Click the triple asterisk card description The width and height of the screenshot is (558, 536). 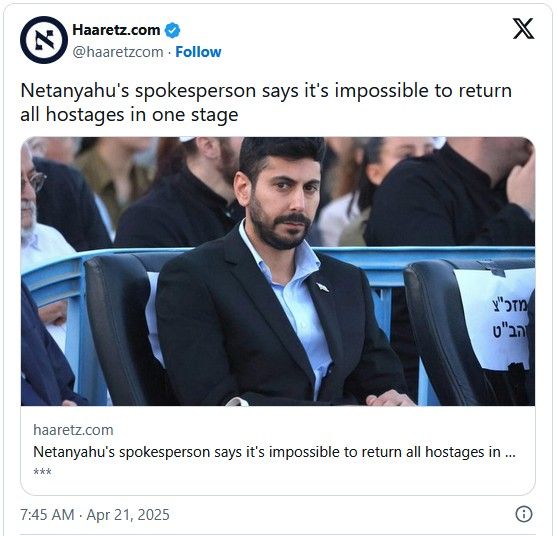(42, 472)
